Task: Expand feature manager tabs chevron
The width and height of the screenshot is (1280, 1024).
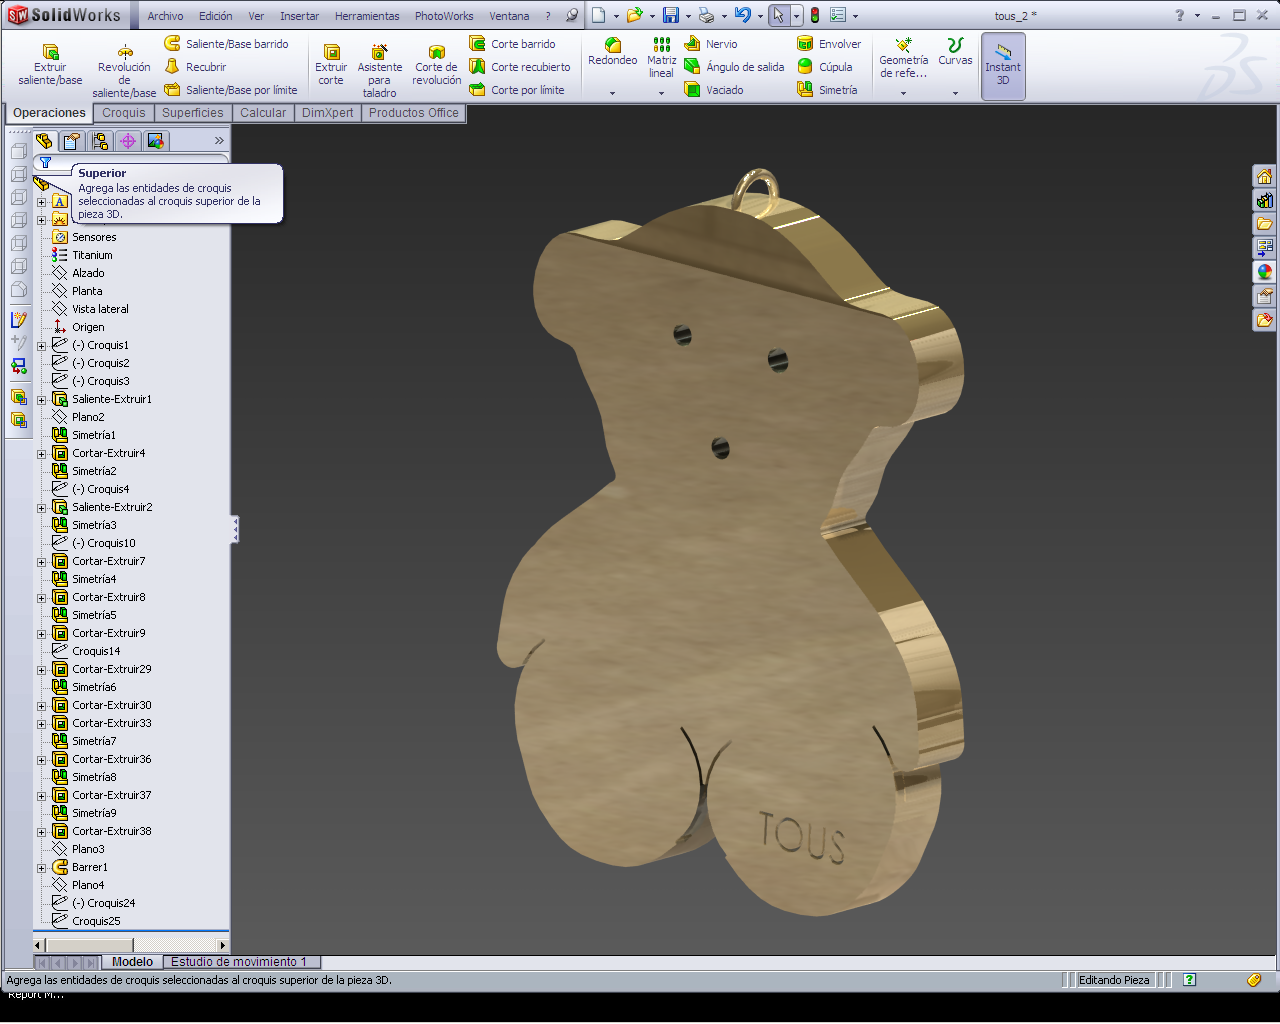Action: (219, 141)
